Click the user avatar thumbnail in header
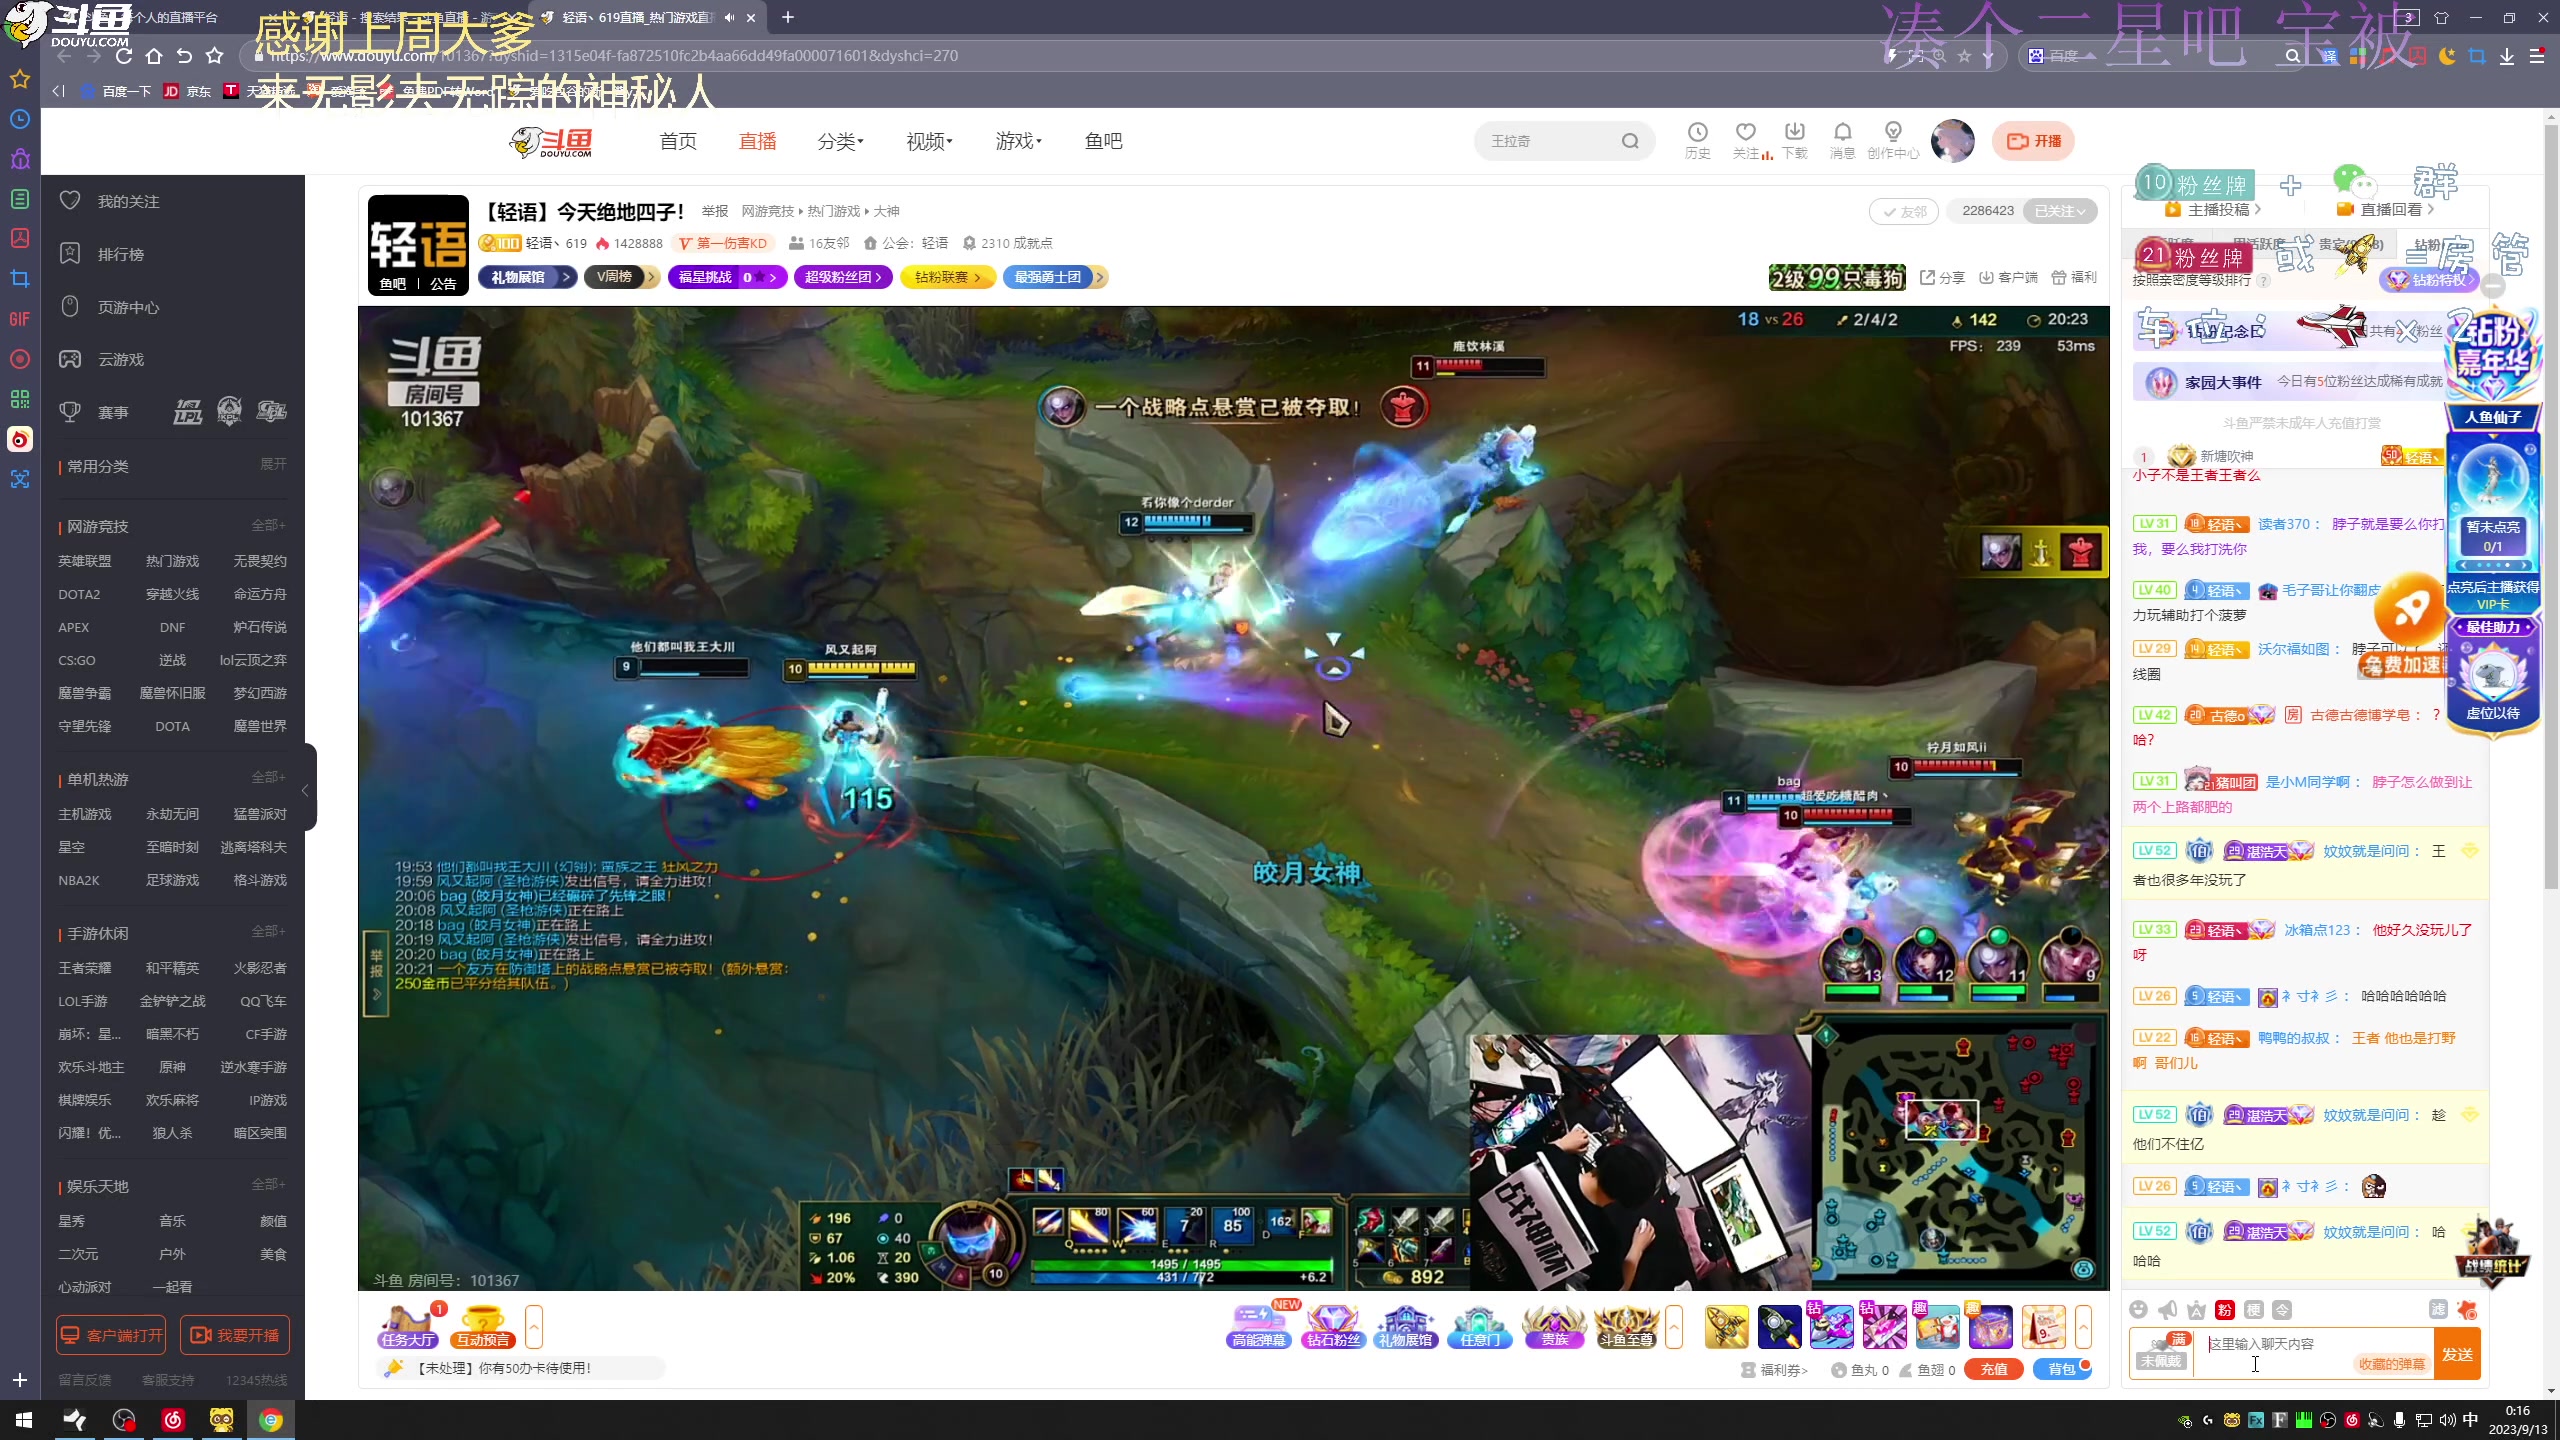Image resolution: width=2560 pixels, height=1440 pixels. (1952, 141)
